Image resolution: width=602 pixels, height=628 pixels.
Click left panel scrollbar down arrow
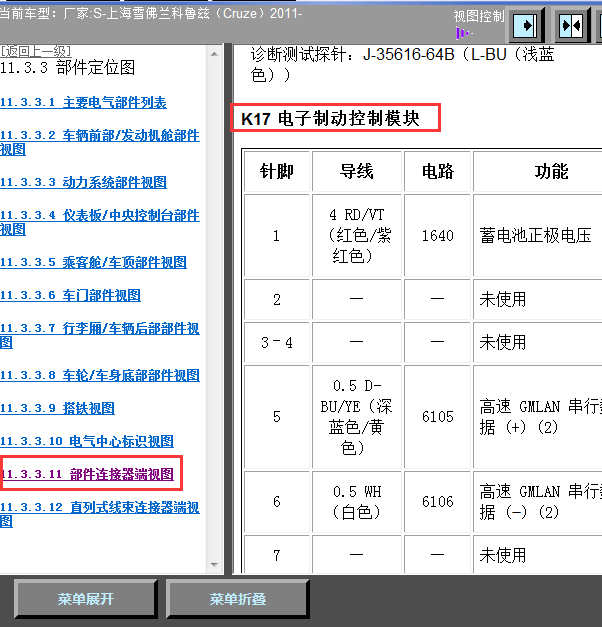(x=214, y=565)
